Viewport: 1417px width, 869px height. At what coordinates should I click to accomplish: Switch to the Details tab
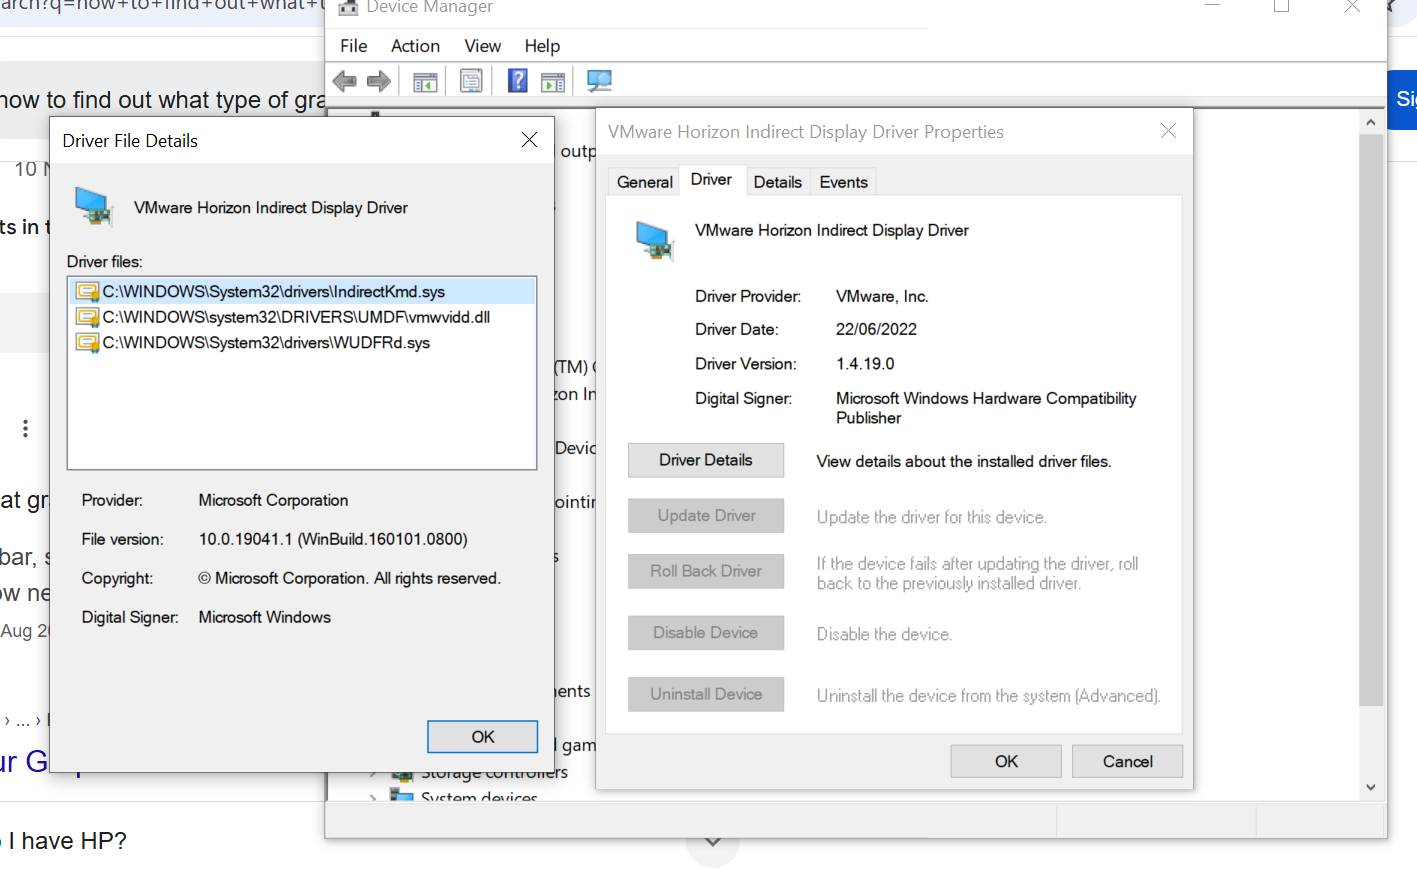[x=778, y=182]
